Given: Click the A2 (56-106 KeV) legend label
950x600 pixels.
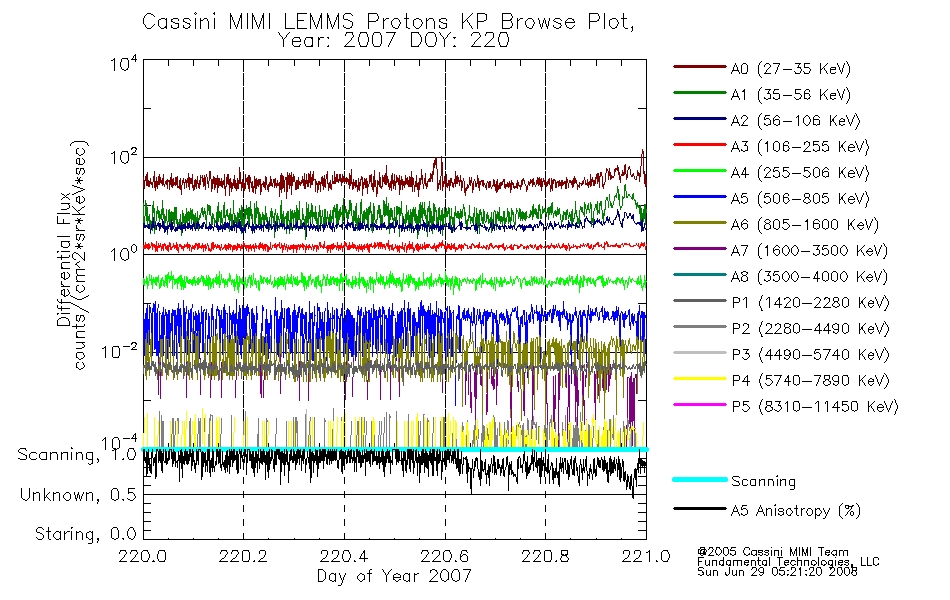Looking at the screenshot, I should [x=796, y=121].
